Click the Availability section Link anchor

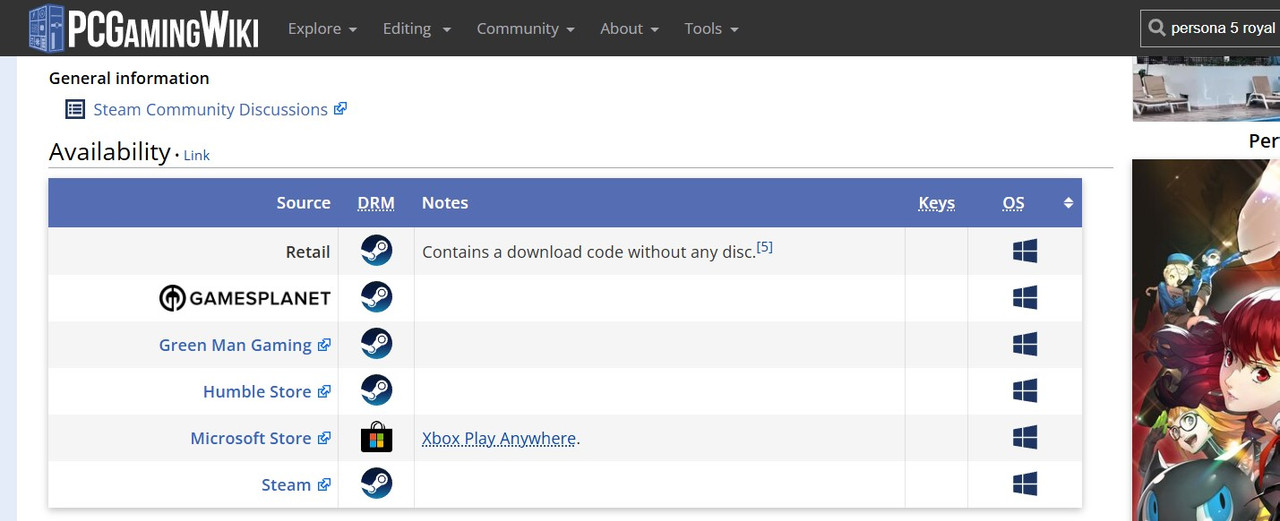click(197, 155)
